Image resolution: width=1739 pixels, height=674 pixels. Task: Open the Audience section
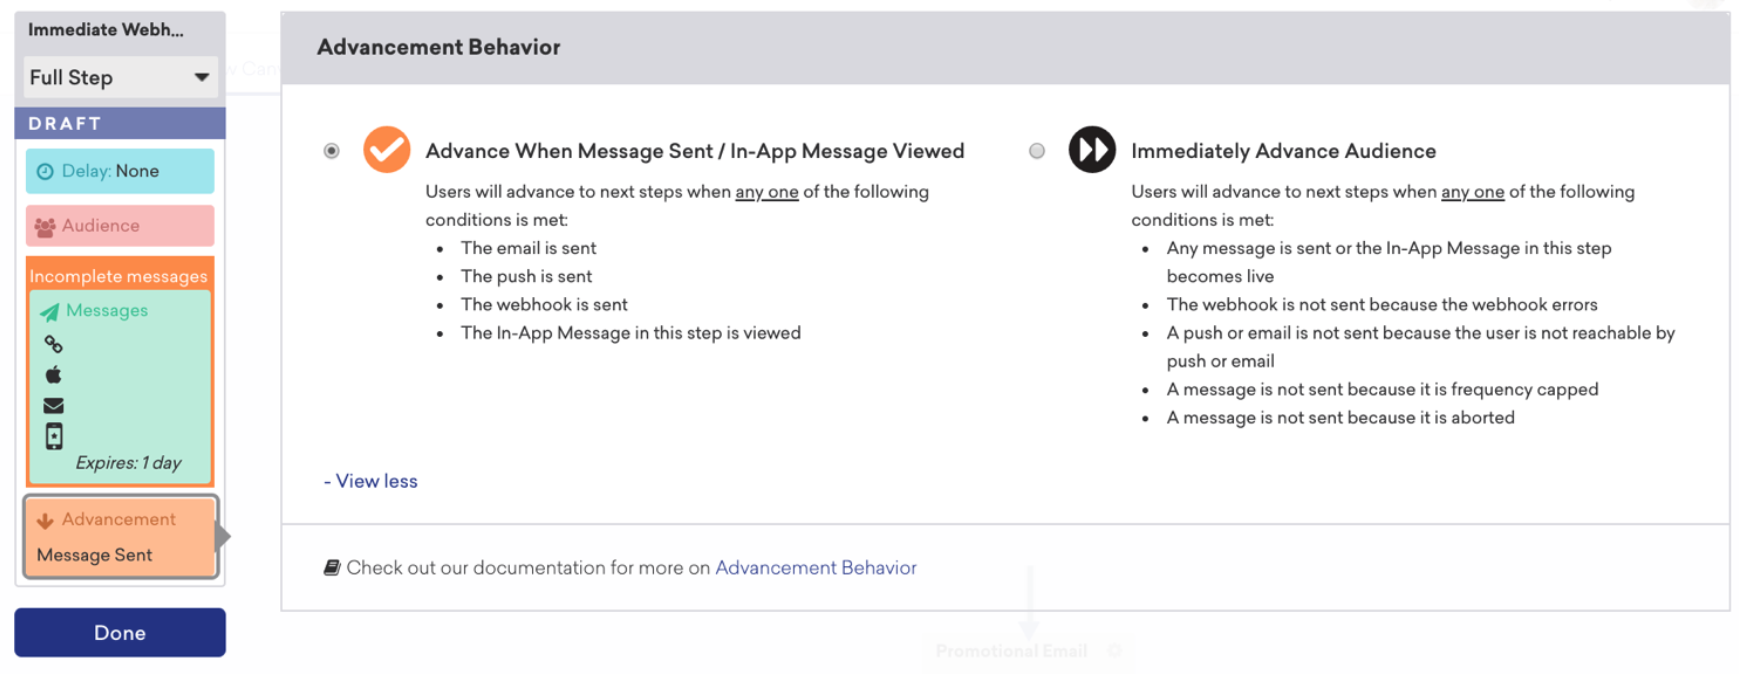(120, 226)
